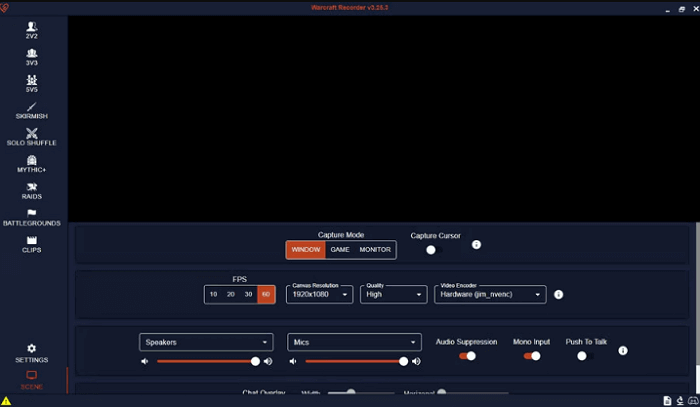700x407 pixels.
Task: Click the Warcraft Recorder logo icon
Action: tap(4, 8)
